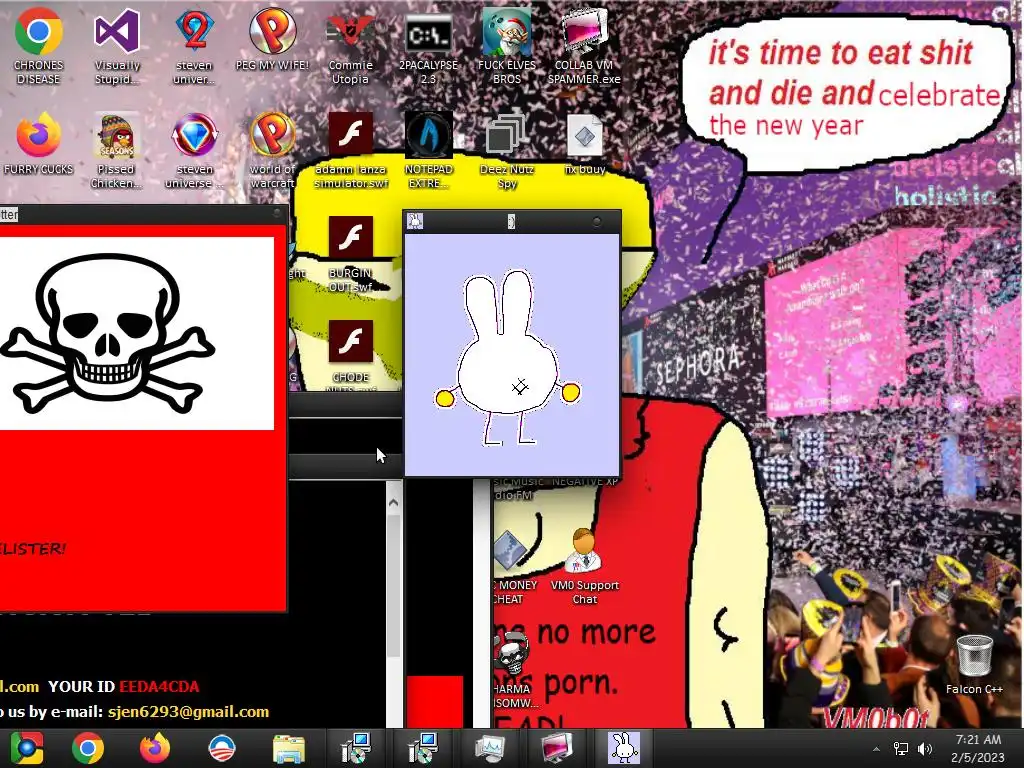Select the MONEY CHEAT desktop icon

tap(514, 566)
